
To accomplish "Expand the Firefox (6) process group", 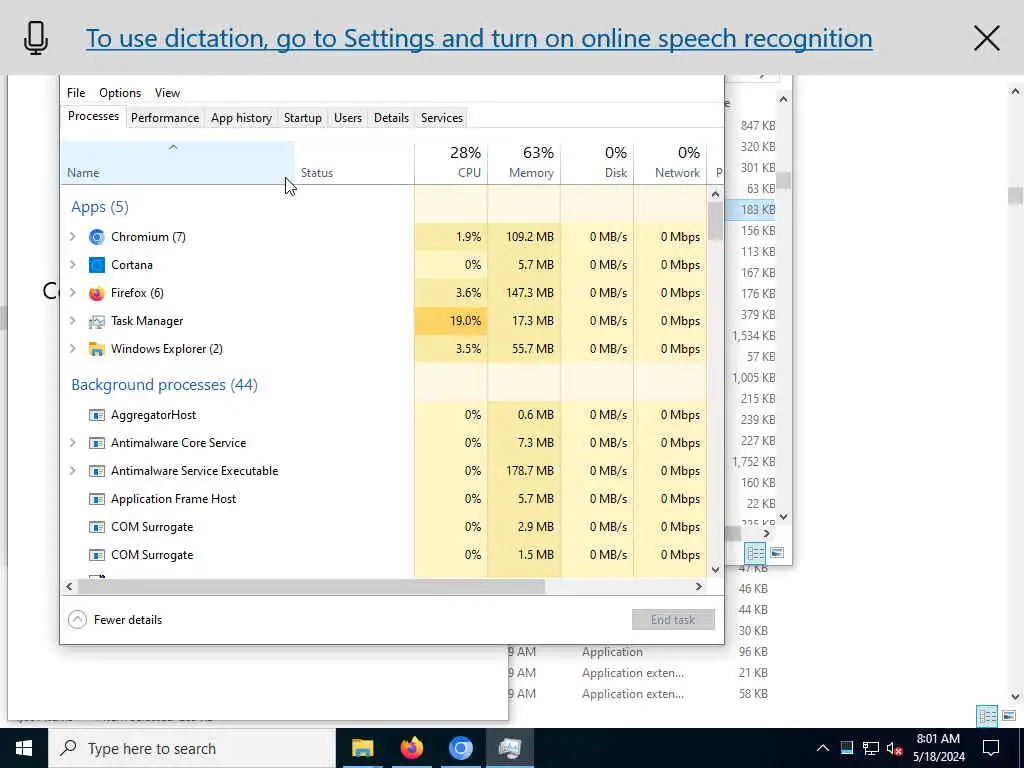I will tap(73, 293).
